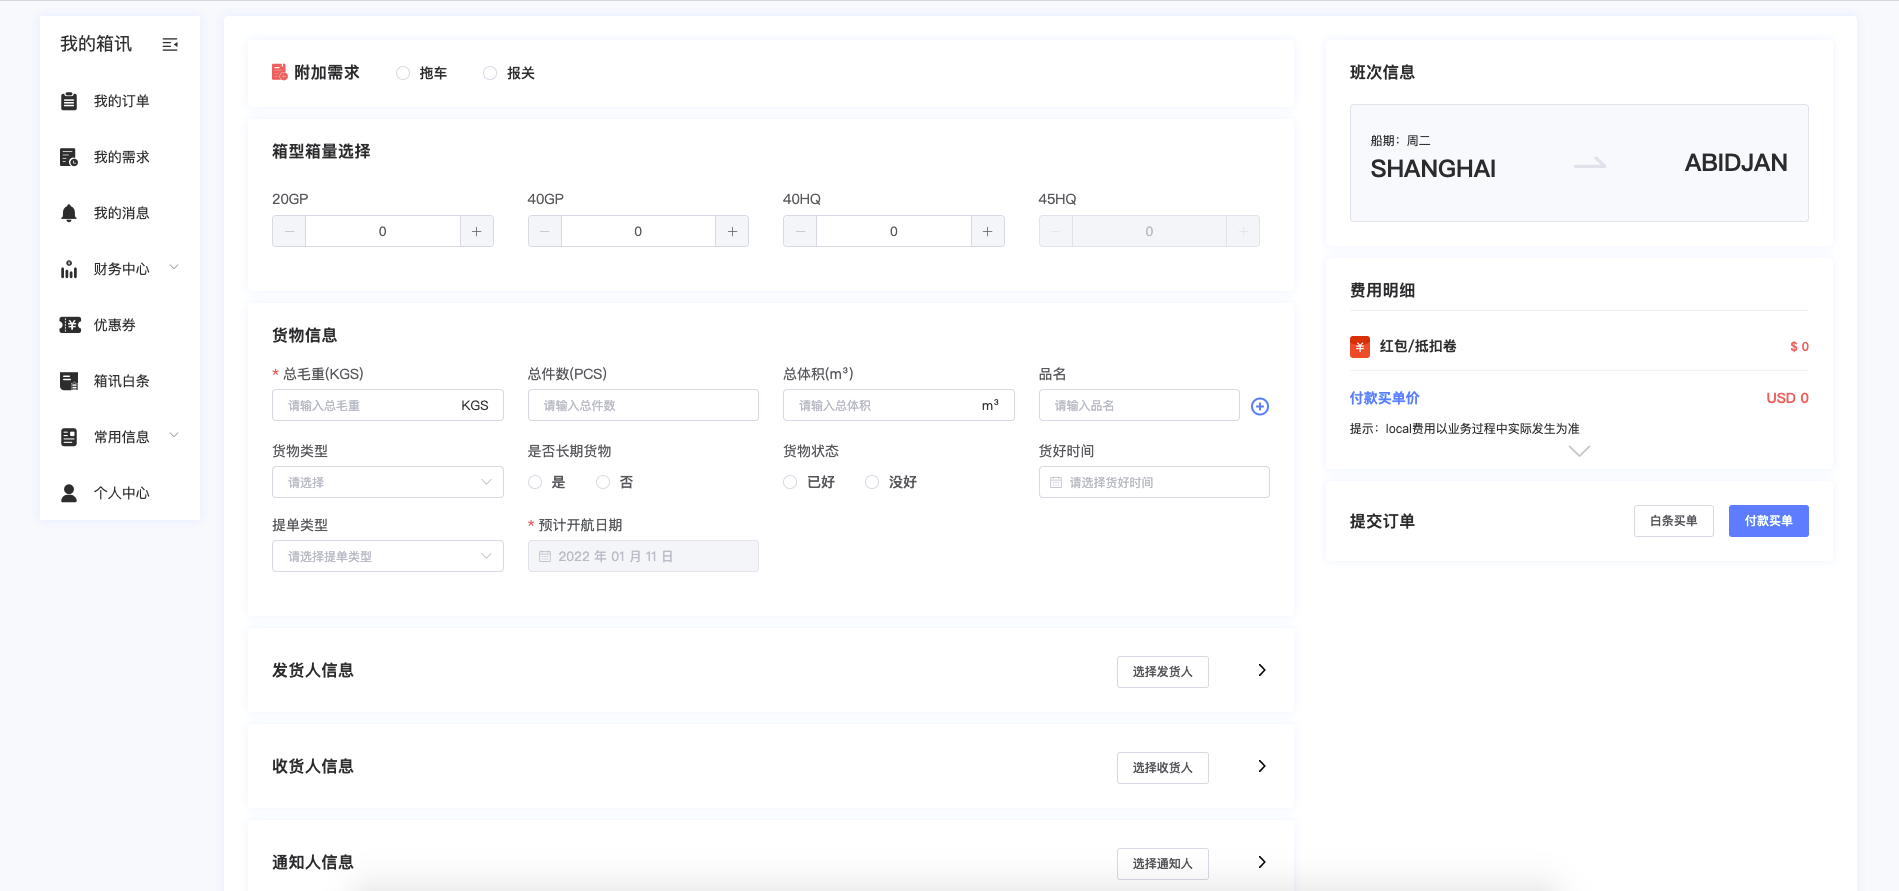
Task: Click calendar icon in 预计开航日期 field
Action: click(x=545, y=556)
